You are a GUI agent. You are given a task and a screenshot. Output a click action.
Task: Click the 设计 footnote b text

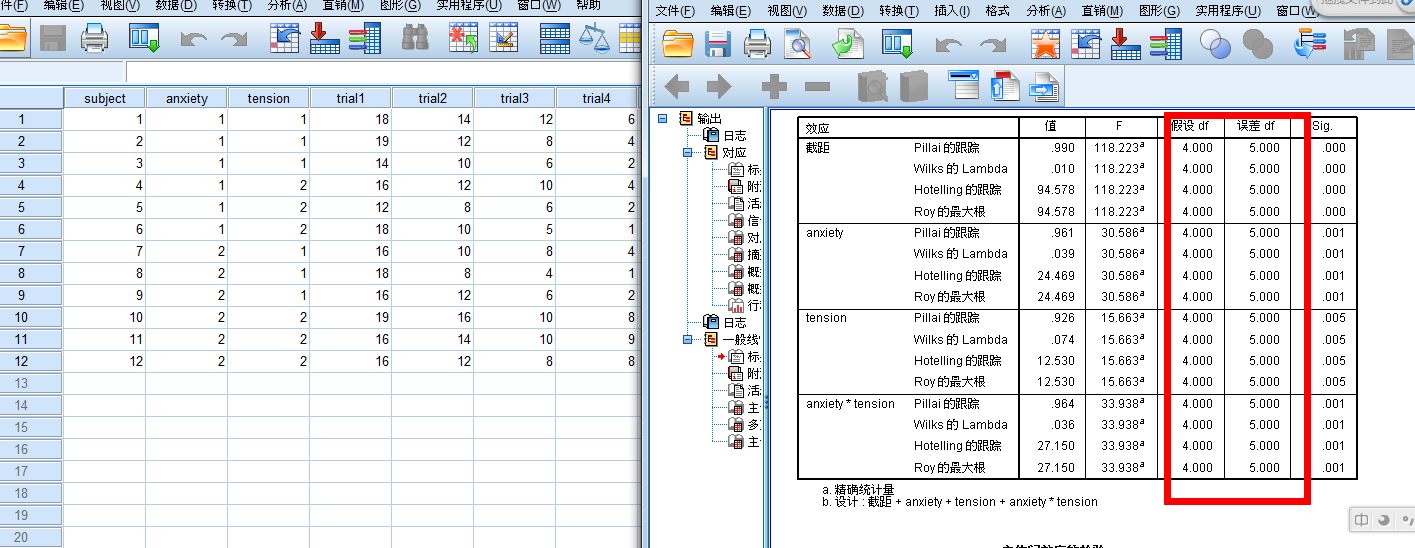pos(960,502)
